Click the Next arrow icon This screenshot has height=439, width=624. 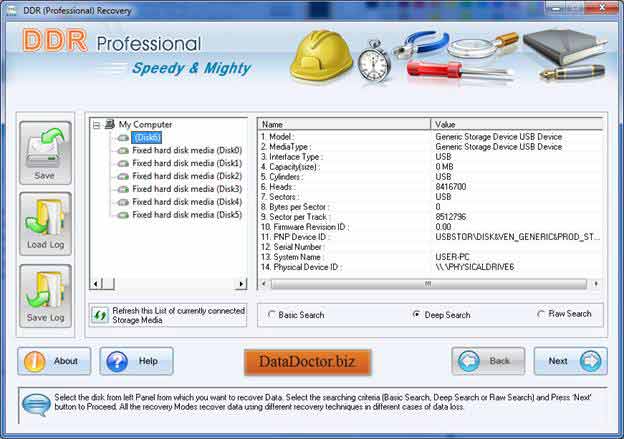591,361
